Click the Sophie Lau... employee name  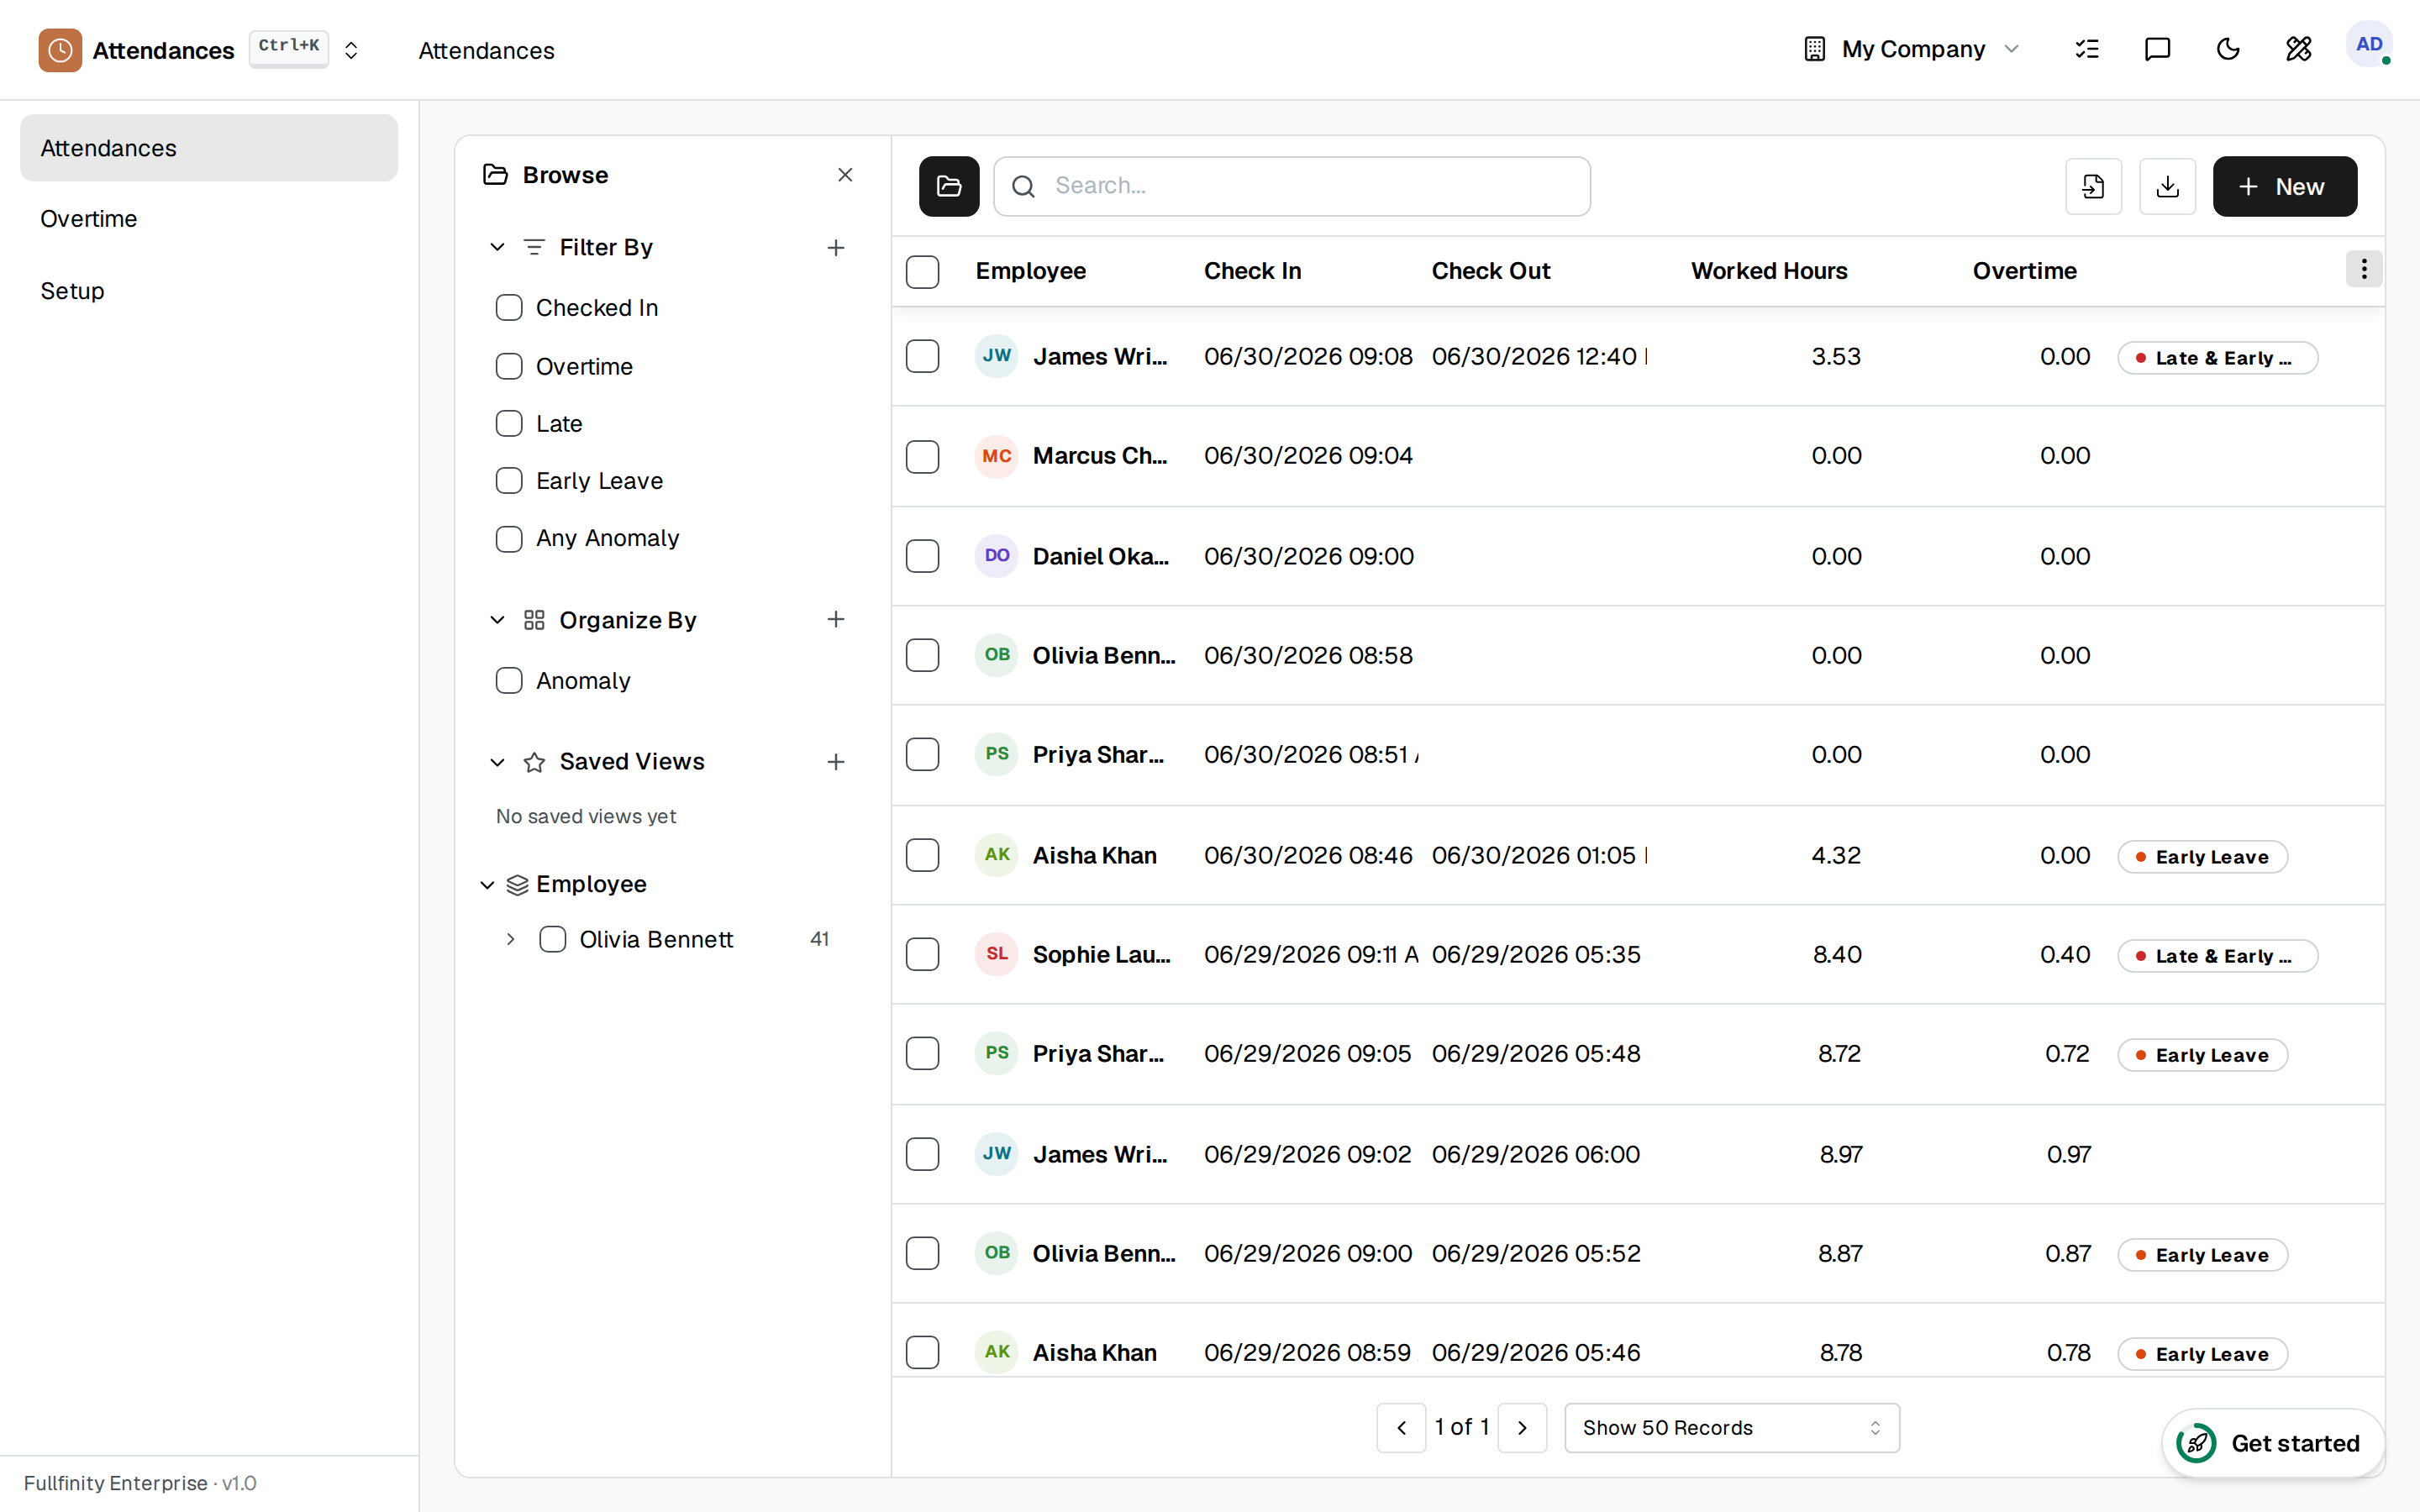[1101, 954]
